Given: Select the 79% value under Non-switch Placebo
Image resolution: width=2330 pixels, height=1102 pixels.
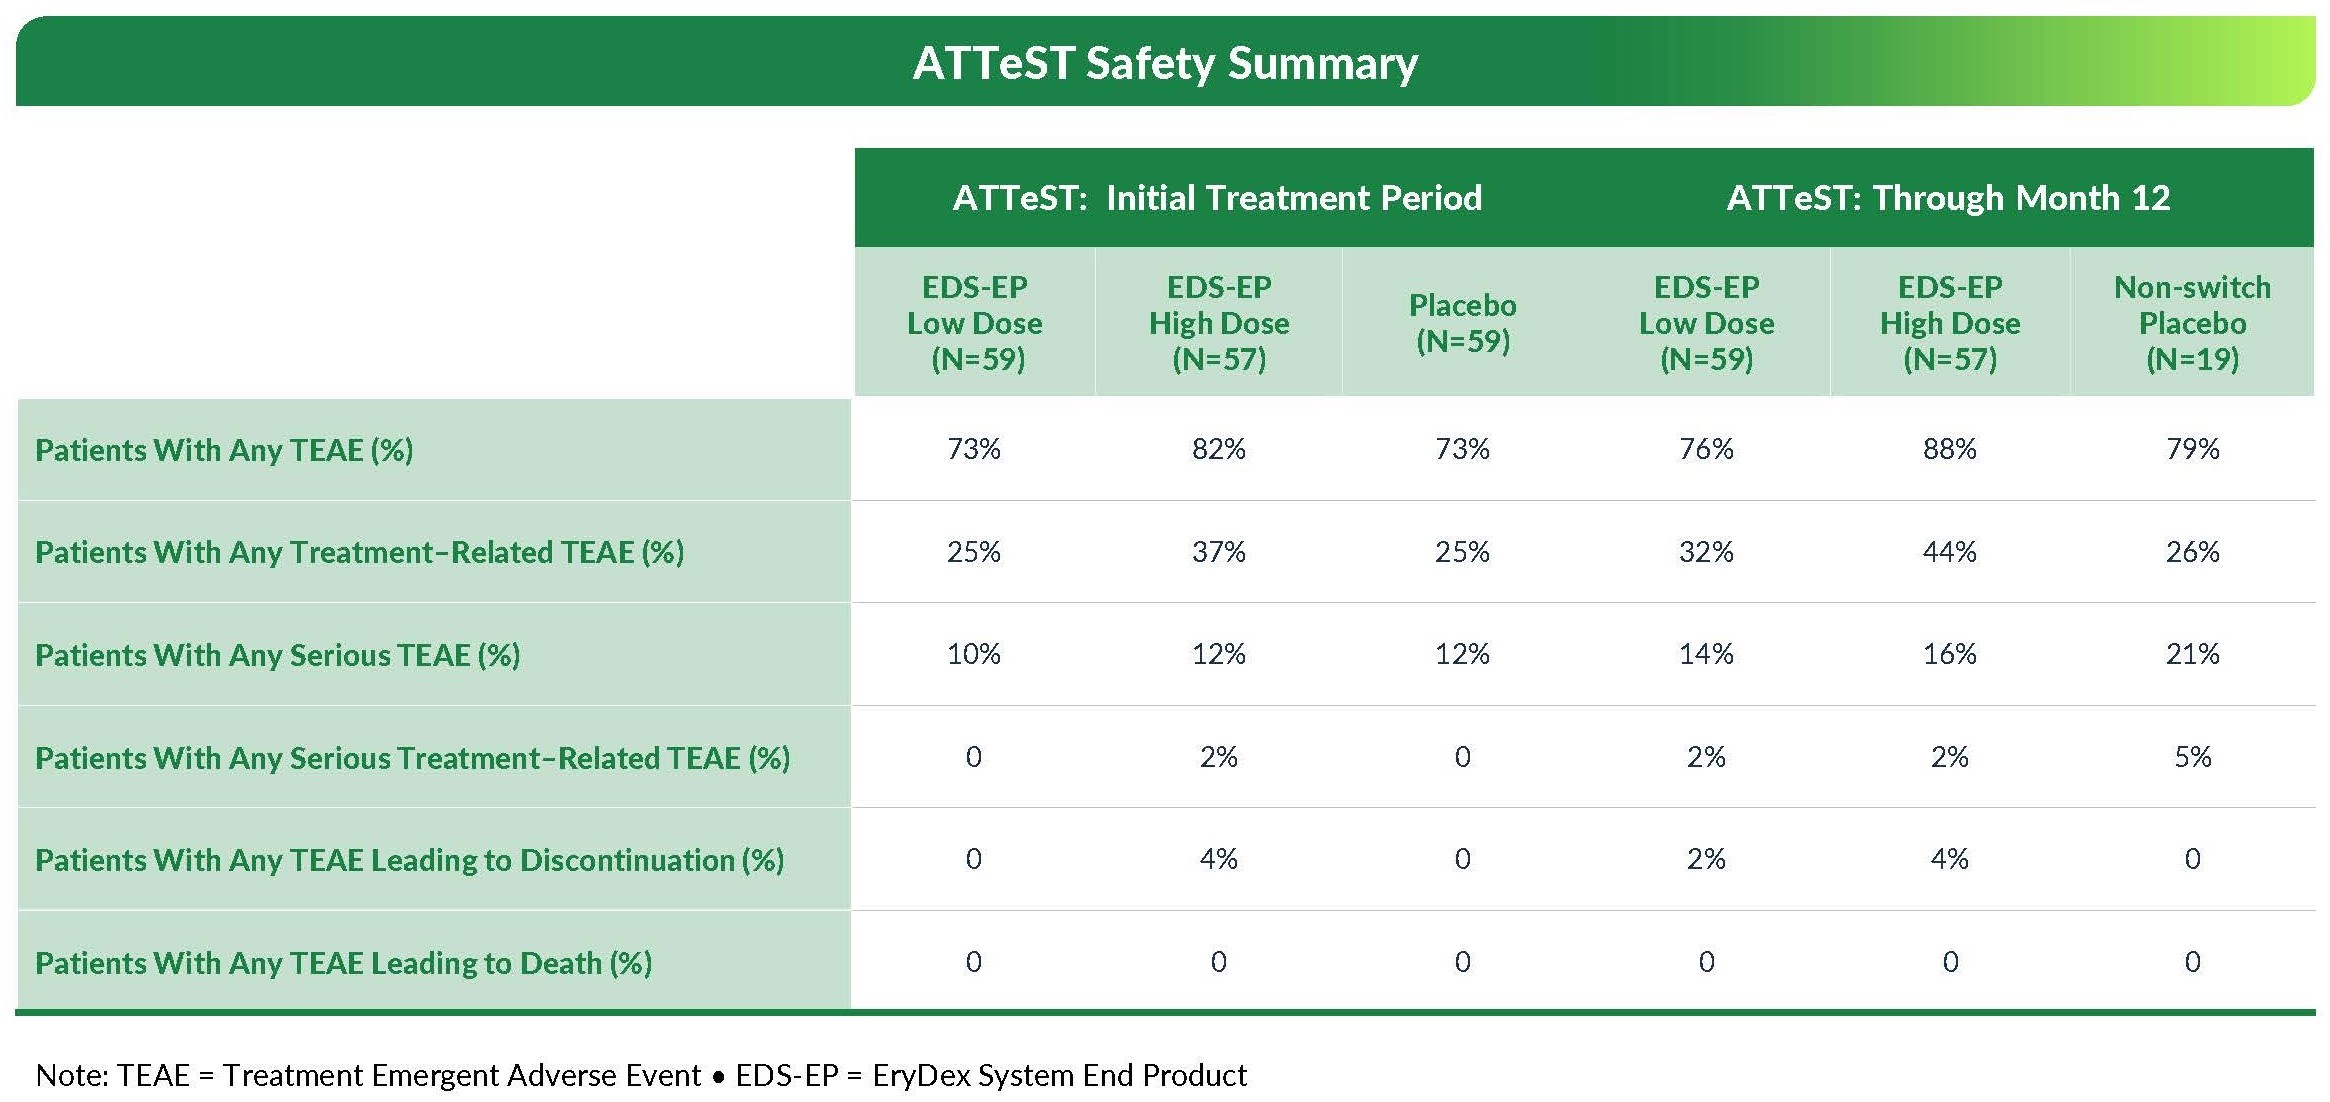Looking at the screenshot, I should (2192, 449).
